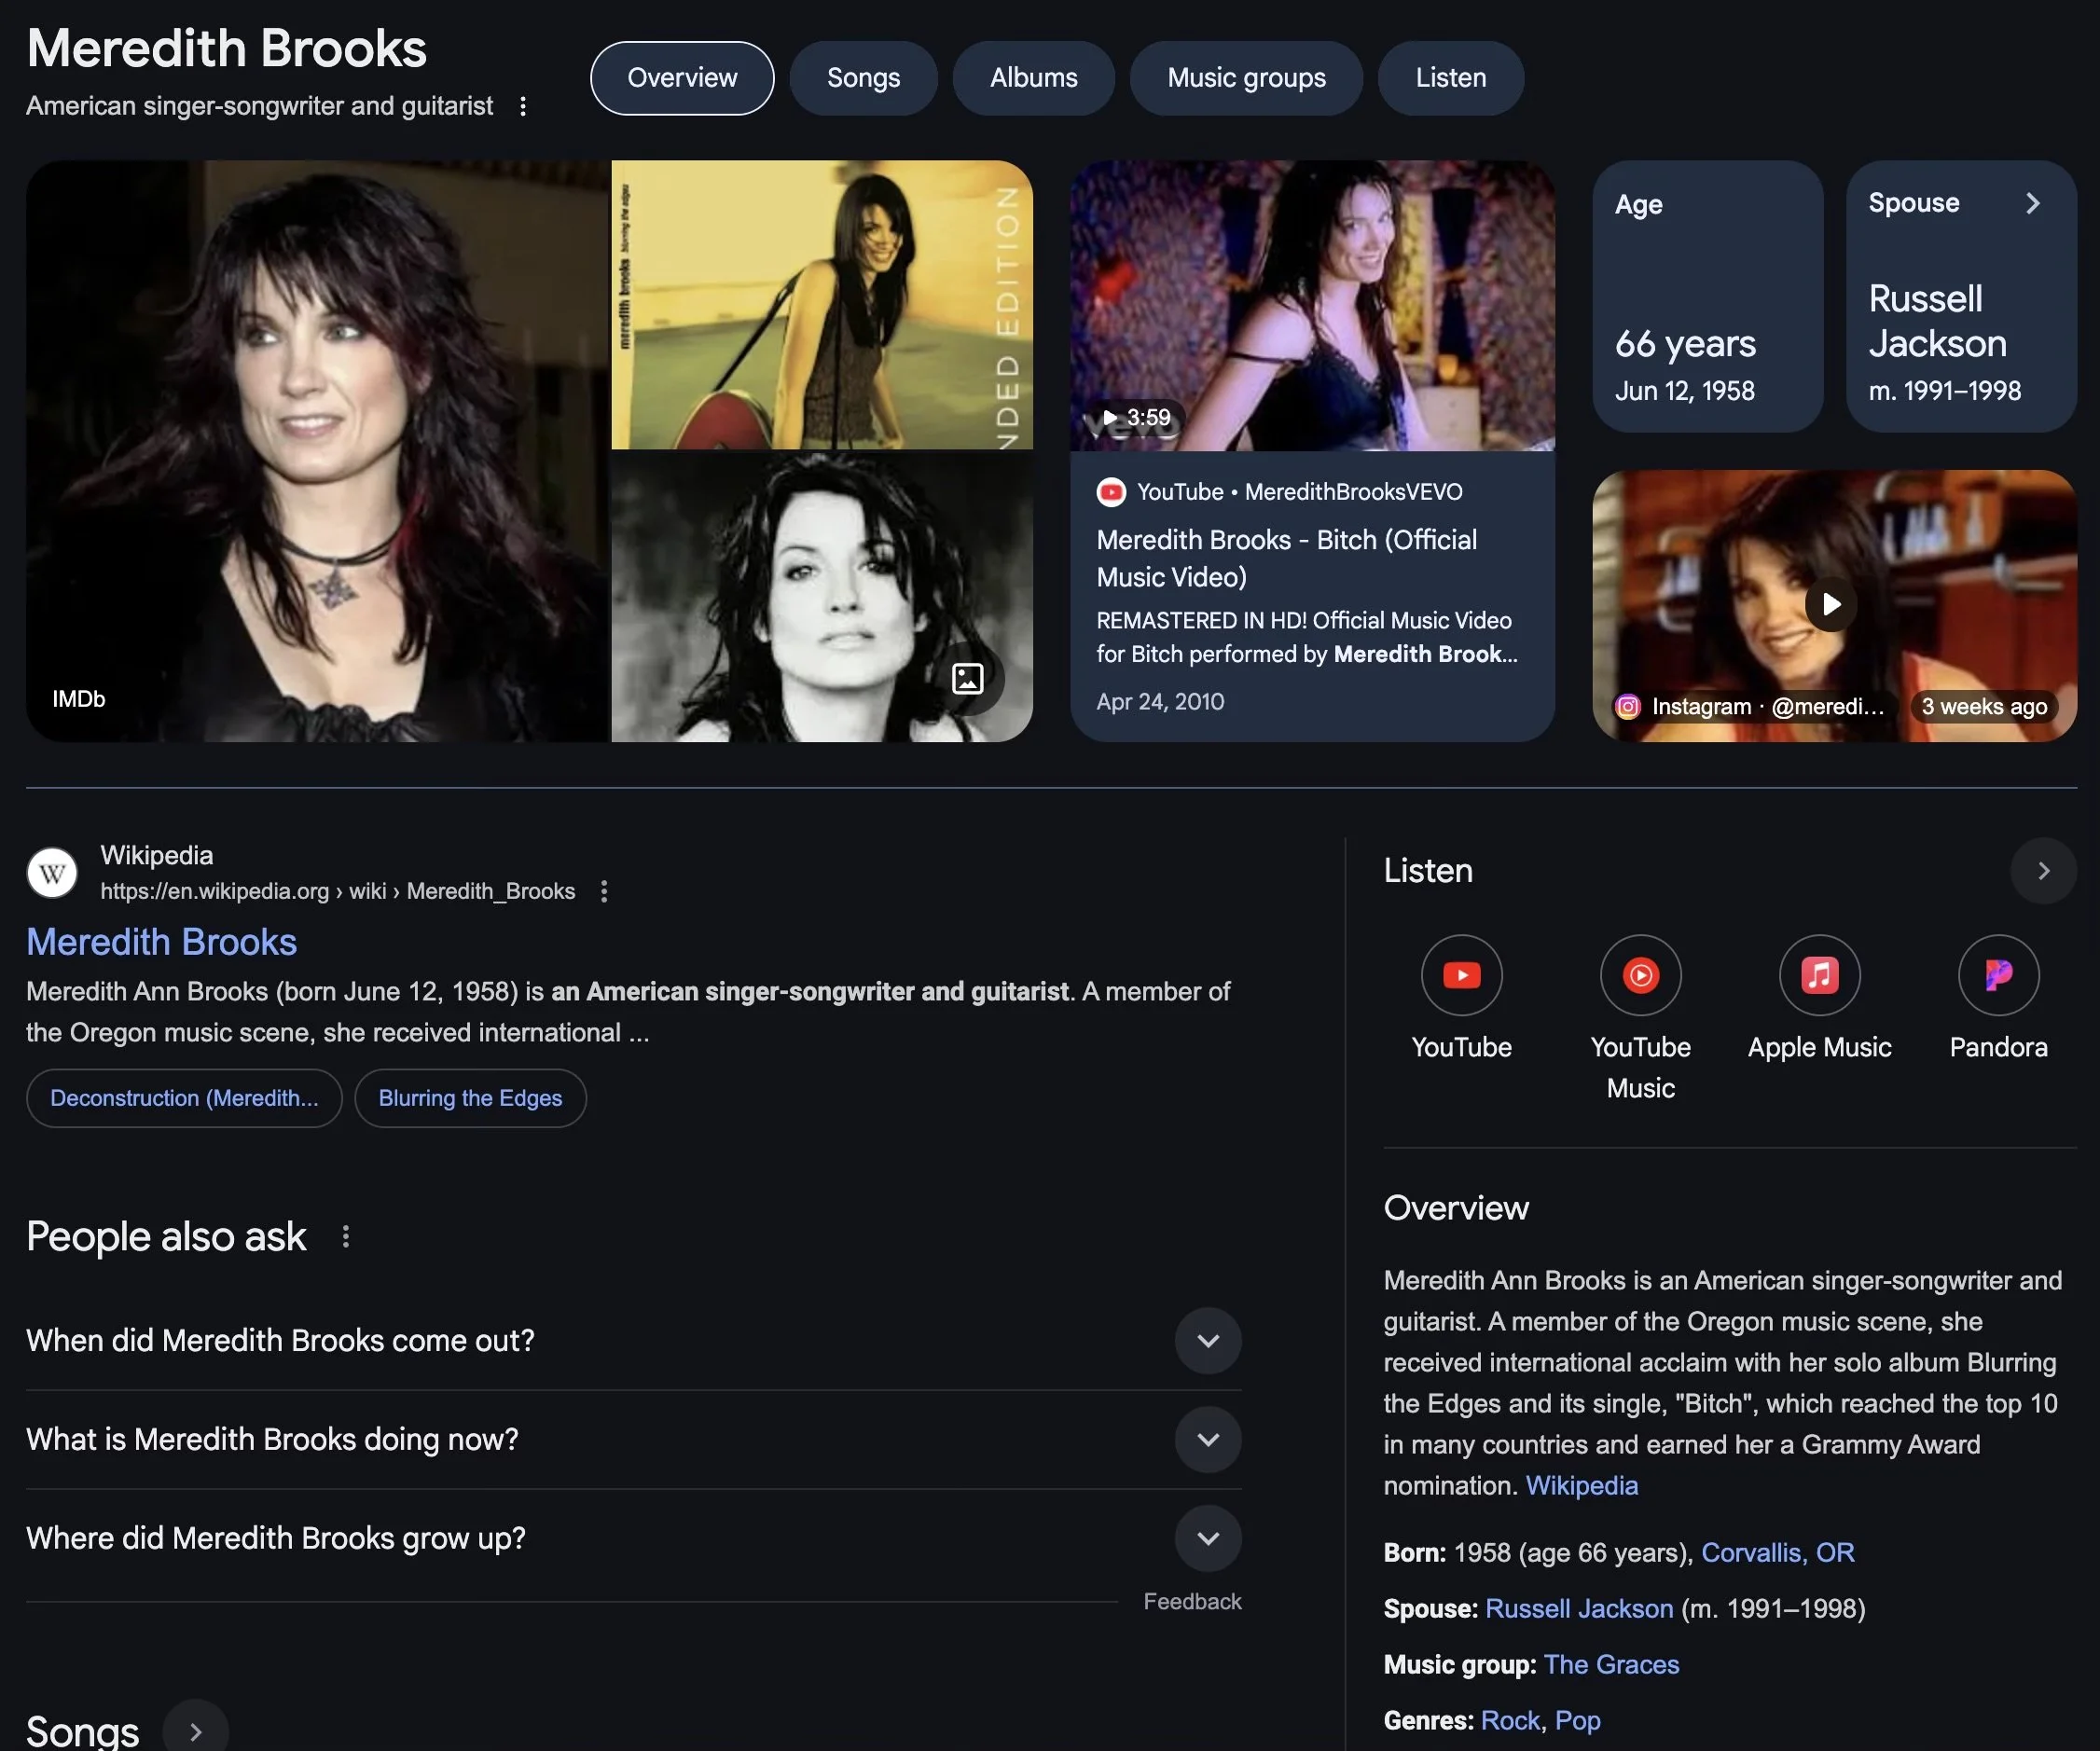
Task: Play Bitch official music video thumbnail
Action: (1312, 305)
